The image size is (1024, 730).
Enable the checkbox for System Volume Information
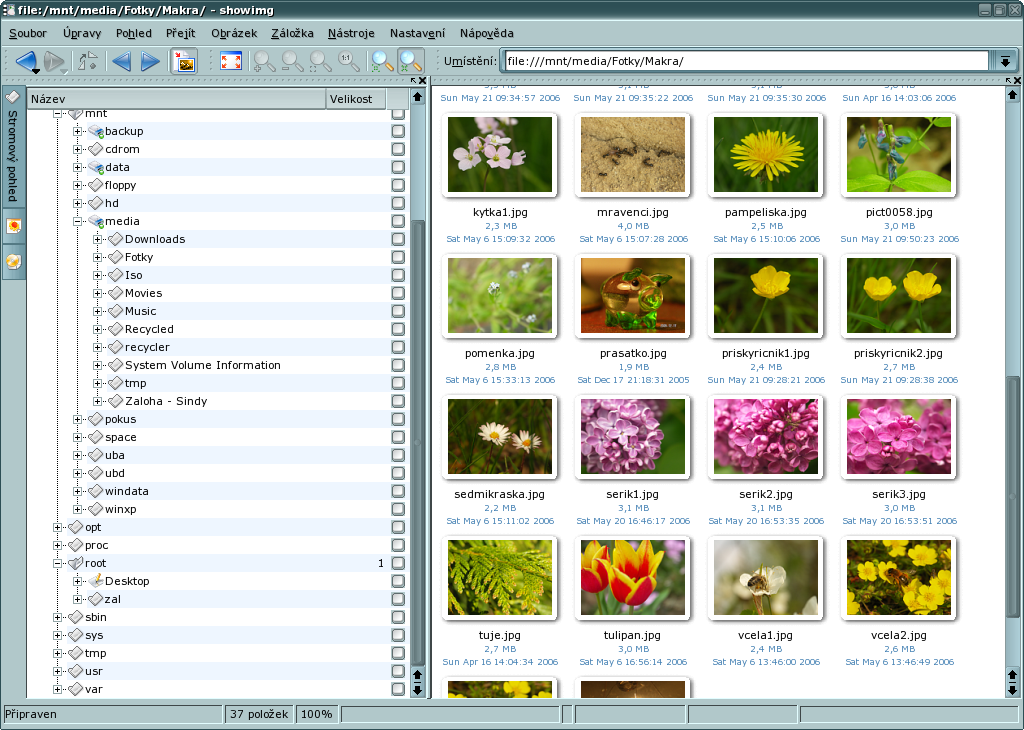pyautogui.click(x=398, y=365)
